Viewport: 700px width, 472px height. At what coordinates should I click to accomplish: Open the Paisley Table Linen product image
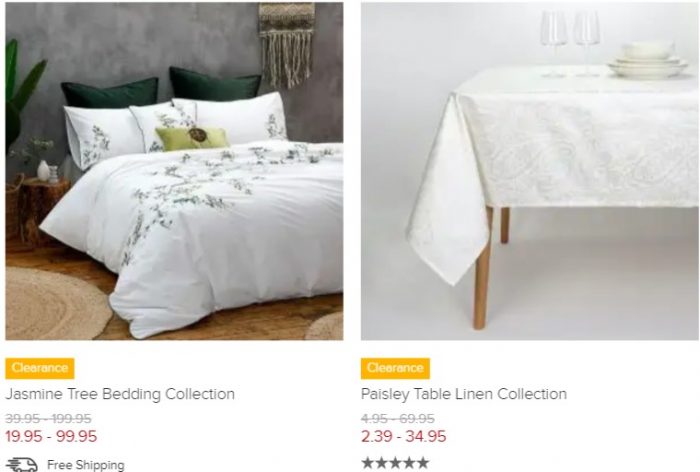tap(529, 171)
